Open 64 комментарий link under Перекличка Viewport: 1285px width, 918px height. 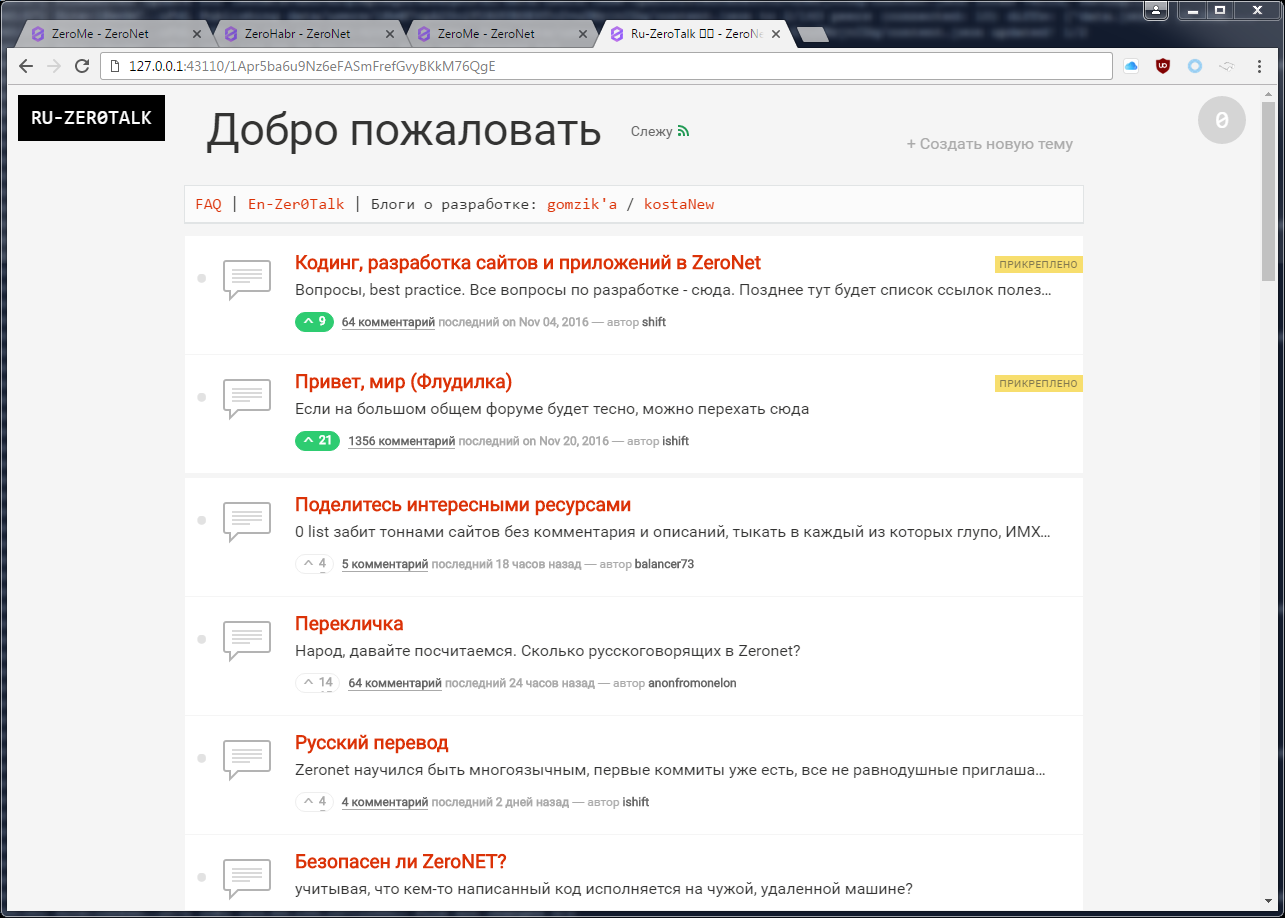tap(395, 683)
